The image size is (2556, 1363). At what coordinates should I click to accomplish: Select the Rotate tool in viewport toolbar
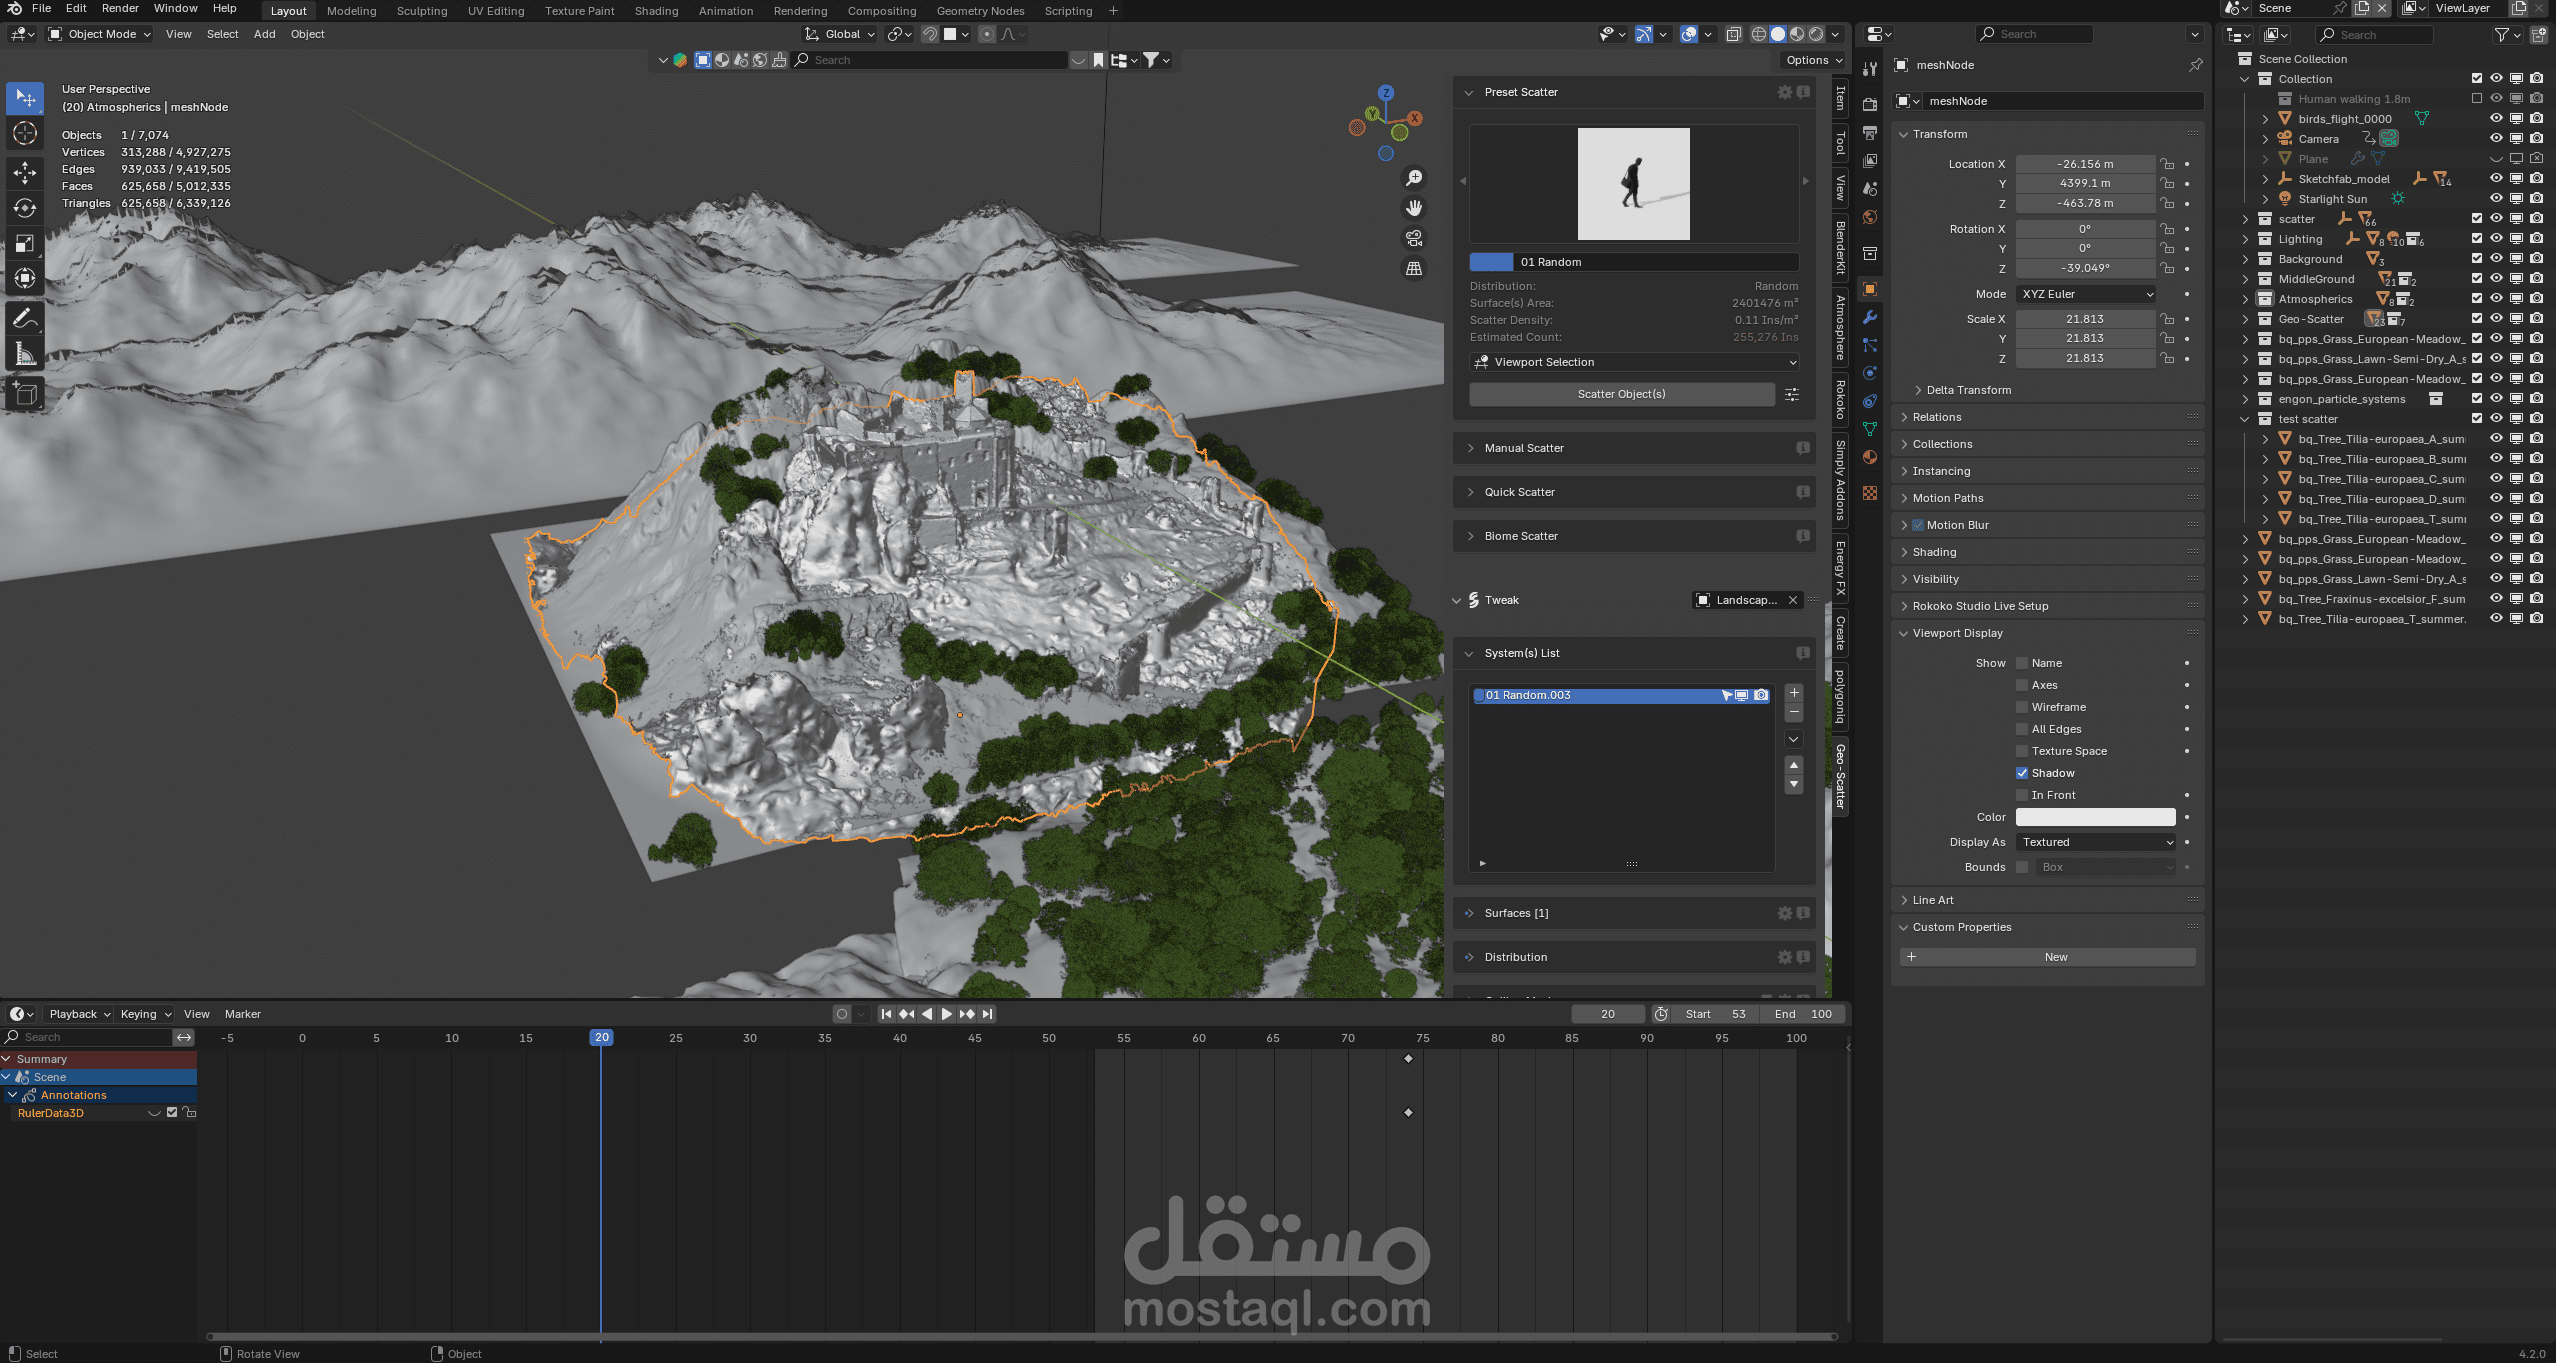coord(25,208)
